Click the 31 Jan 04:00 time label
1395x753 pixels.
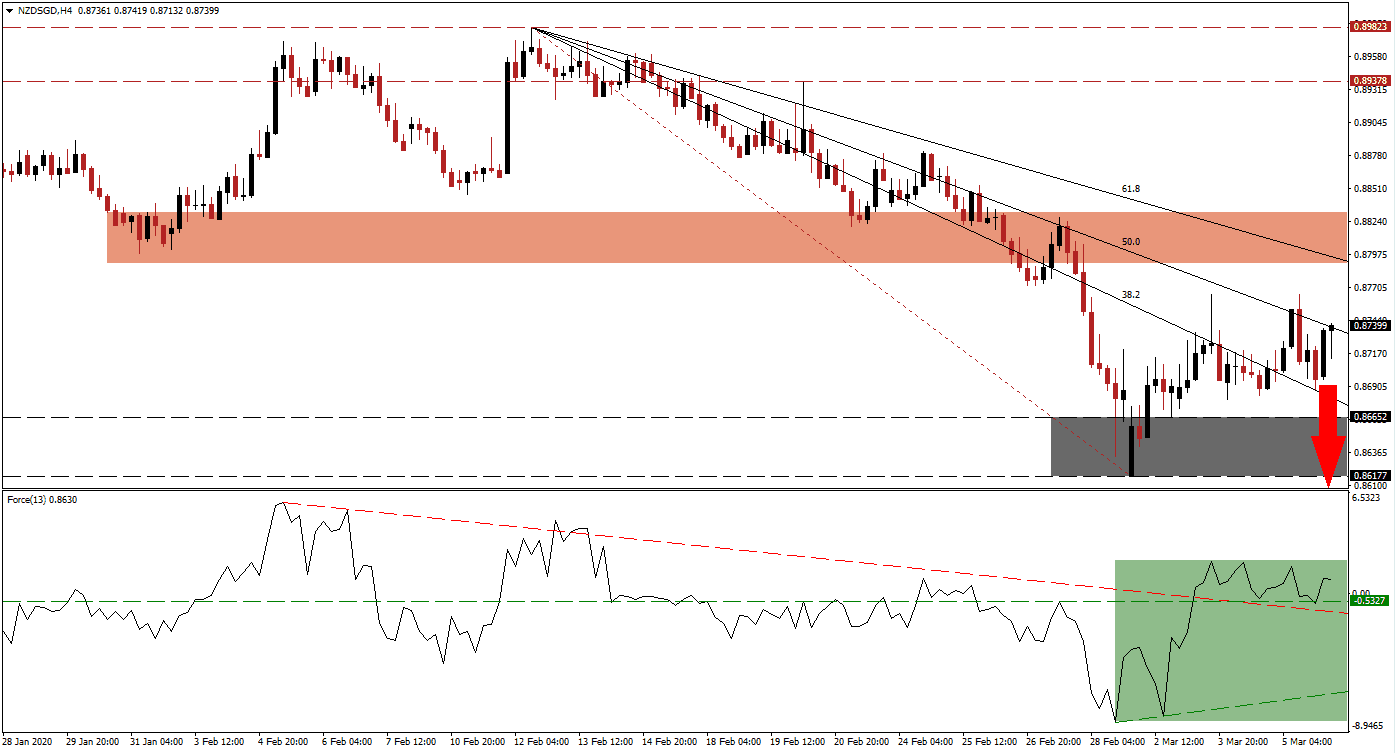[x=158, y=743]
